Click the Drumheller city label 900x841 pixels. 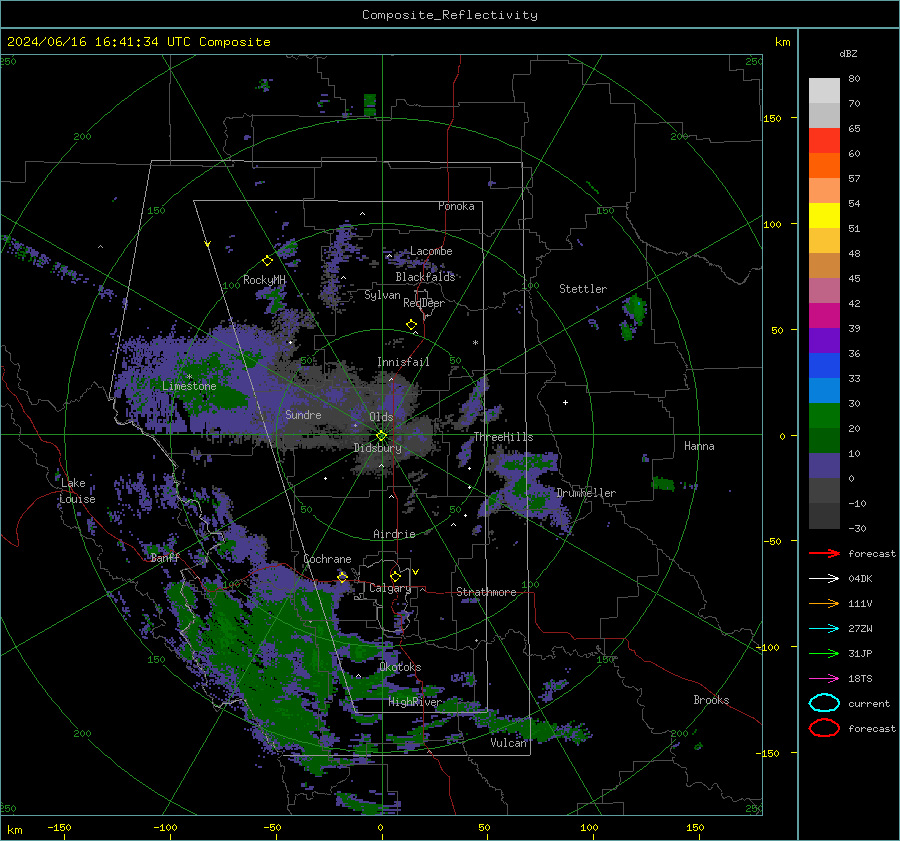click(x=586, y=493)
